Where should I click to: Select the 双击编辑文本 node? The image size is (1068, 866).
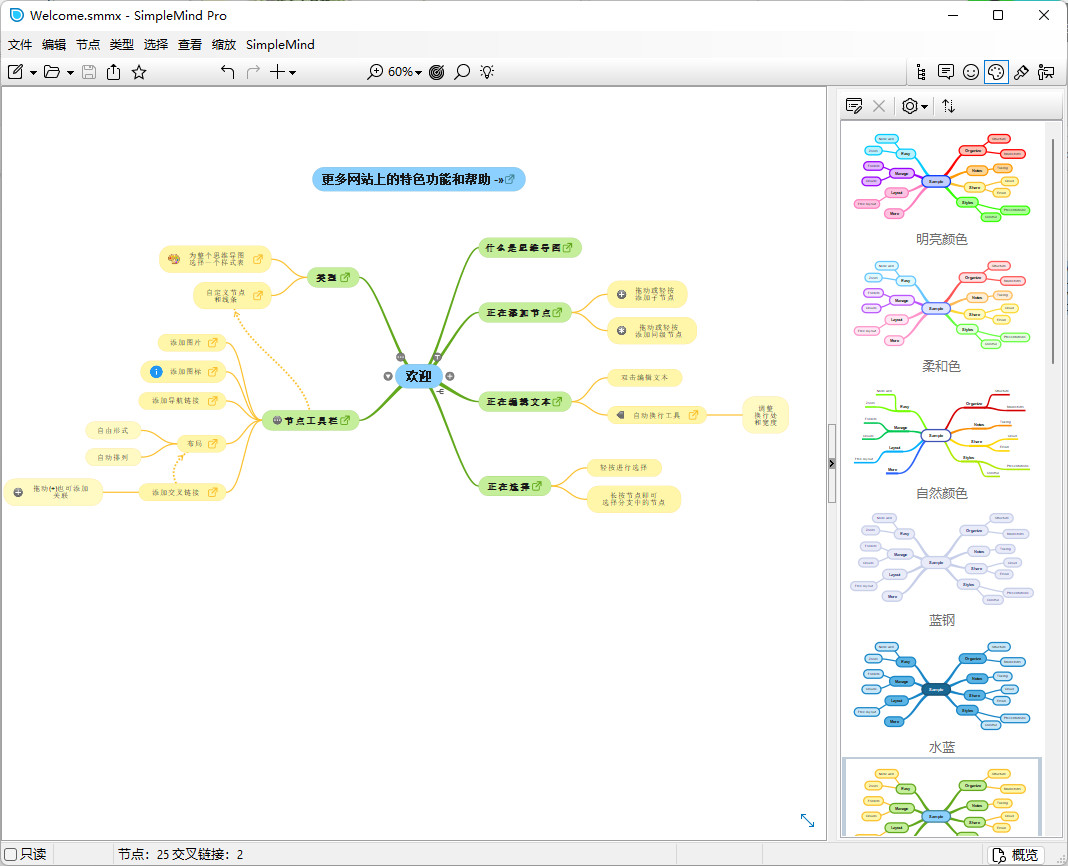click(x=644, y=377)
